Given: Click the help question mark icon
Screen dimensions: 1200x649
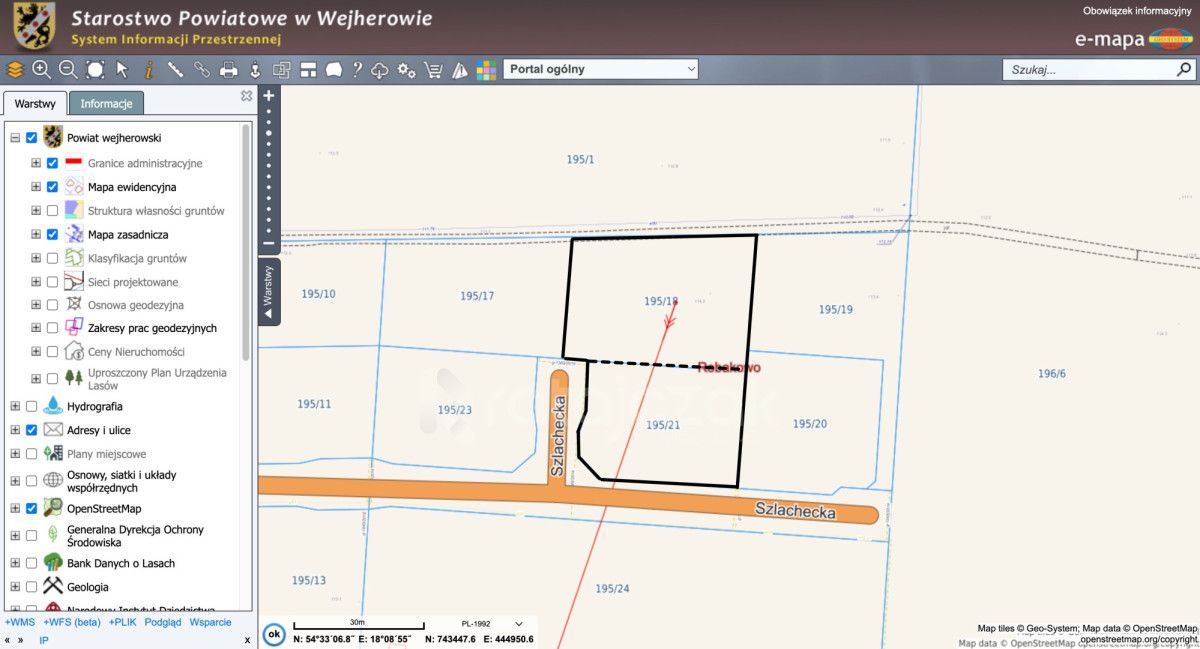Looking at the screenshot, I should 356,70.
